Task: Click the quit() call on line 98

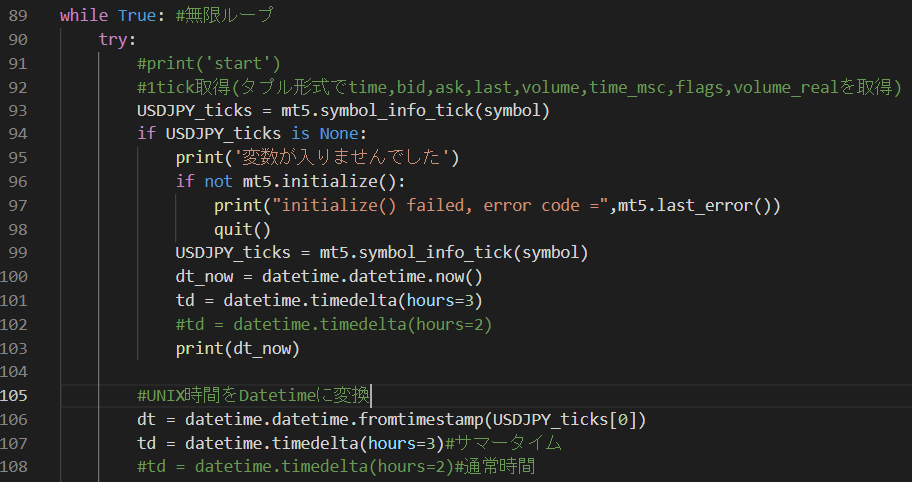Action: (243, 229)
